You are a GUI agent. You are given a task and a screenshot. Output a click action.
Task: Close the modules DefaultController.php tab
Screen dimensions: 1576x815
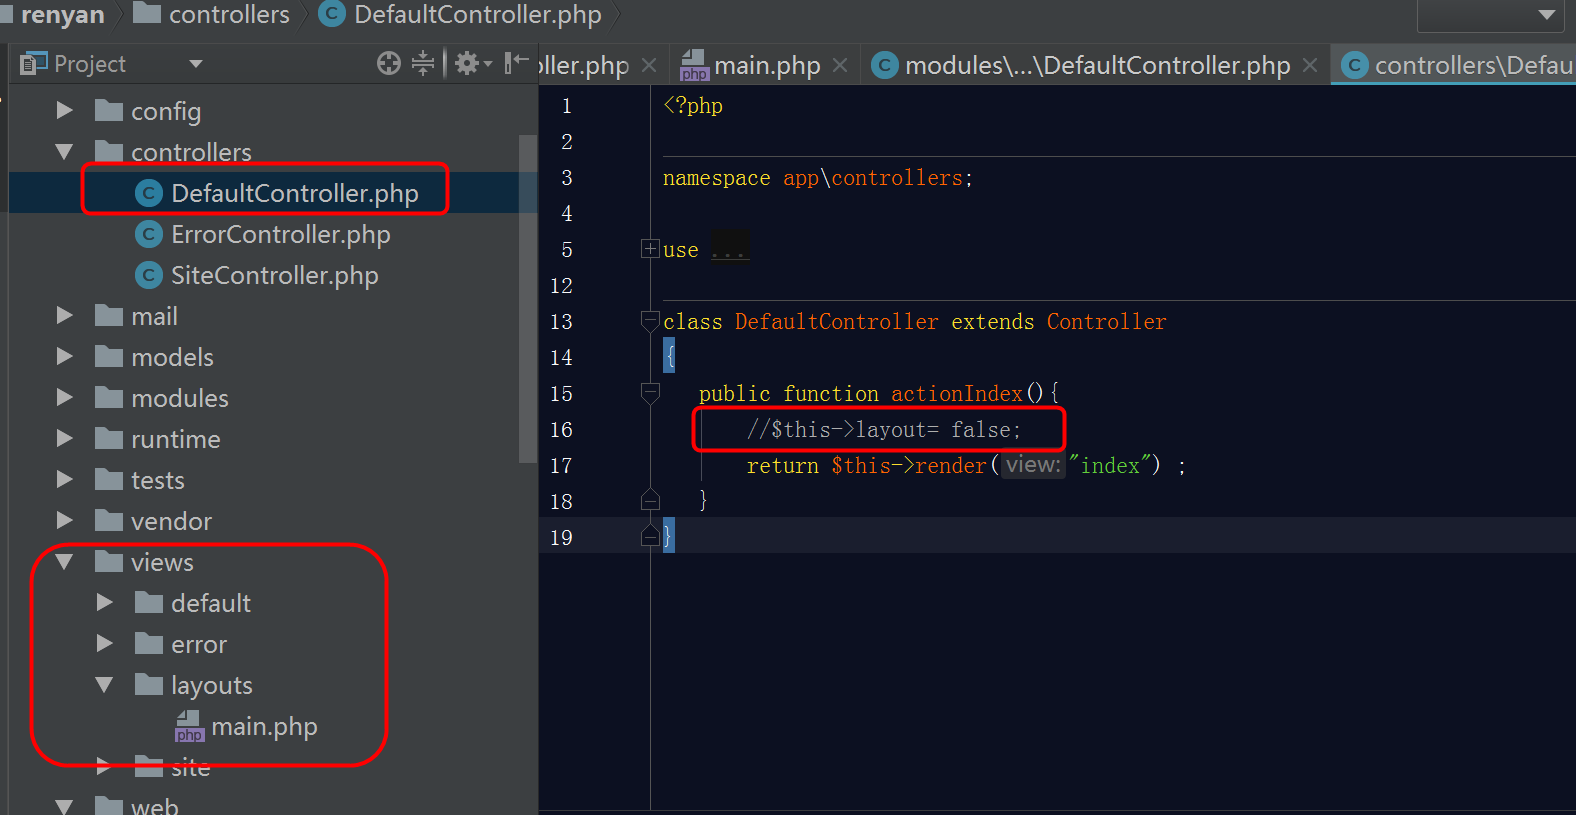pos(1310,65)
